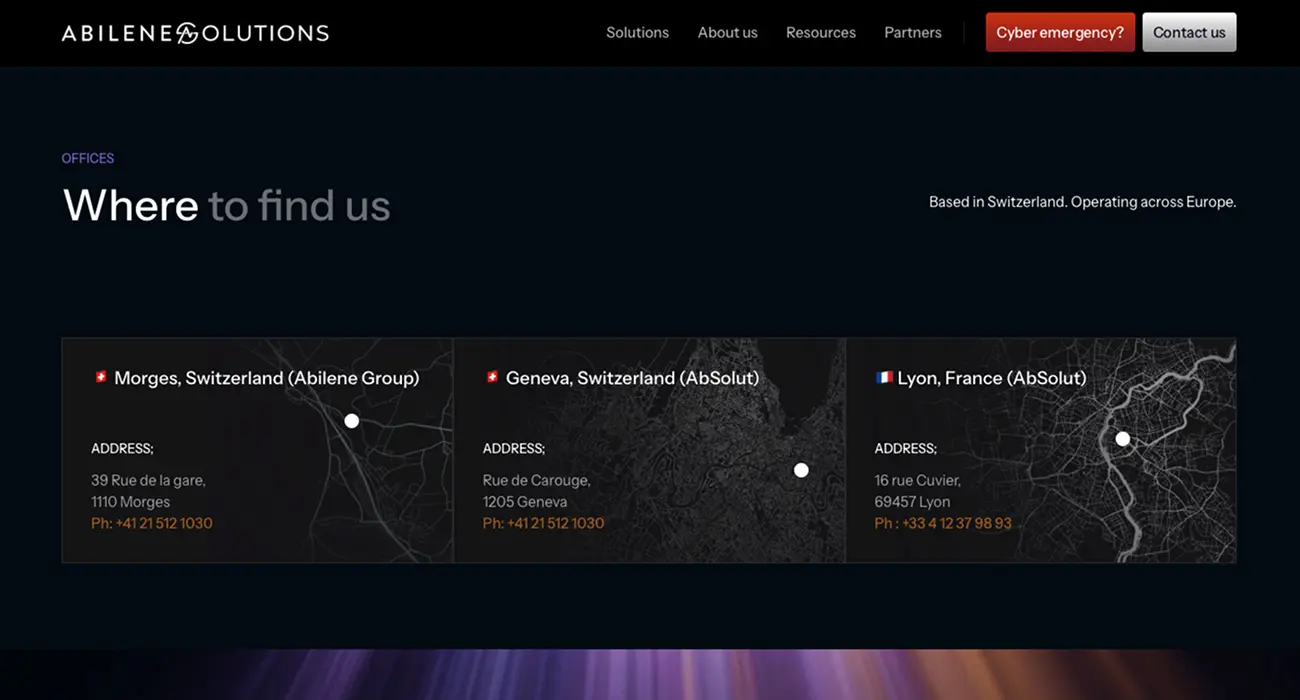
Task: Open the Solutions menu
Action: 637,33
